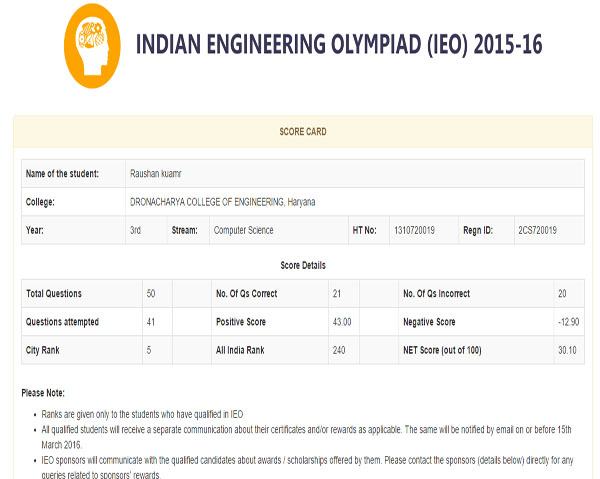
Task: Click the 'No. Of Qs Correct' label
Action: (246, 294)
